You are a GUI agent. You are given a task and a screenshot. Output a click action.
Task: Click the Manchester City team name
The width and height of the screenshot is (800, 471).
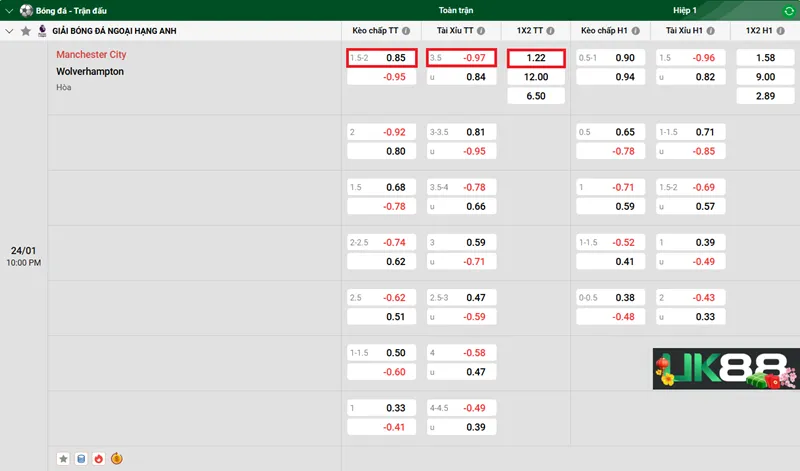[x=91, y=55]
